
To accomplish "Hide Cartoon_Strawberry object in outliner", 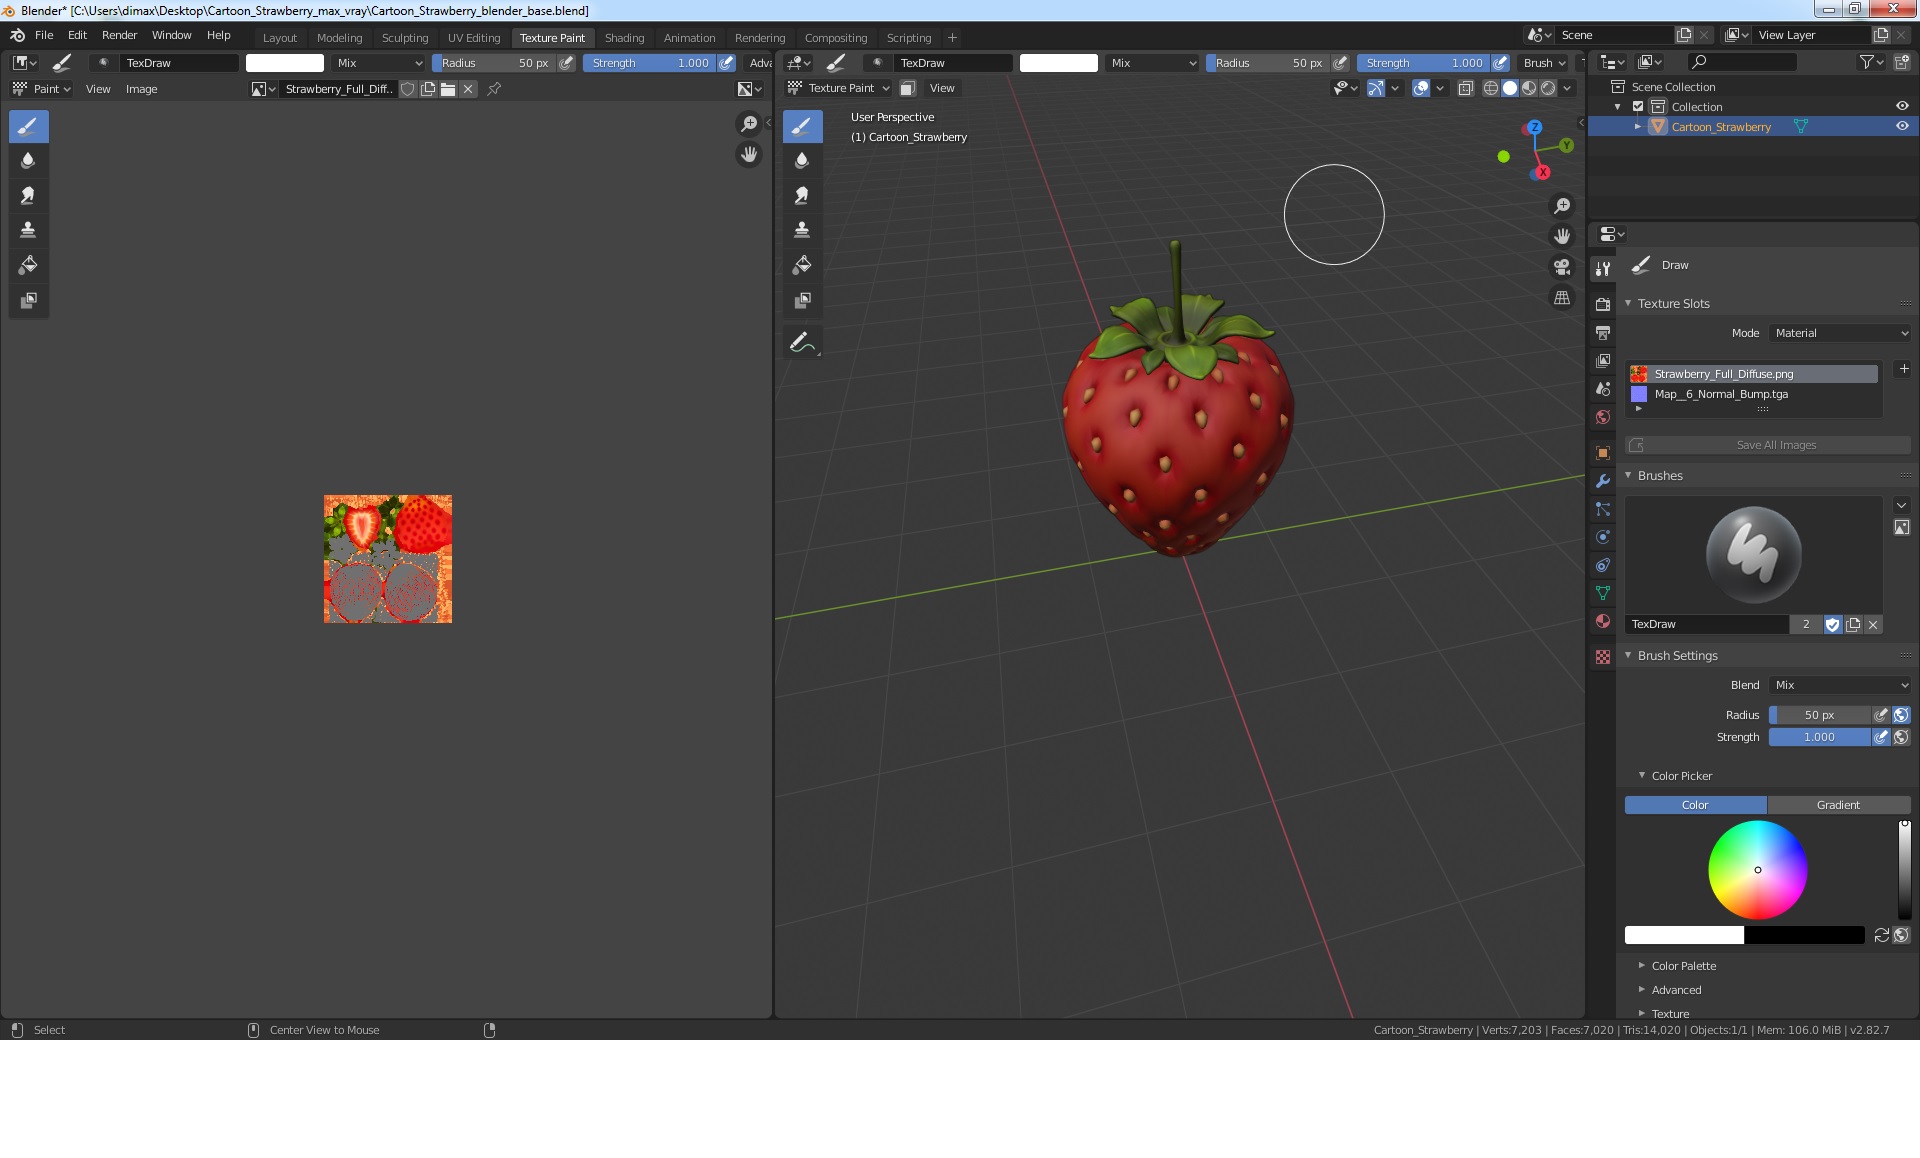I will click(1902, 126).
